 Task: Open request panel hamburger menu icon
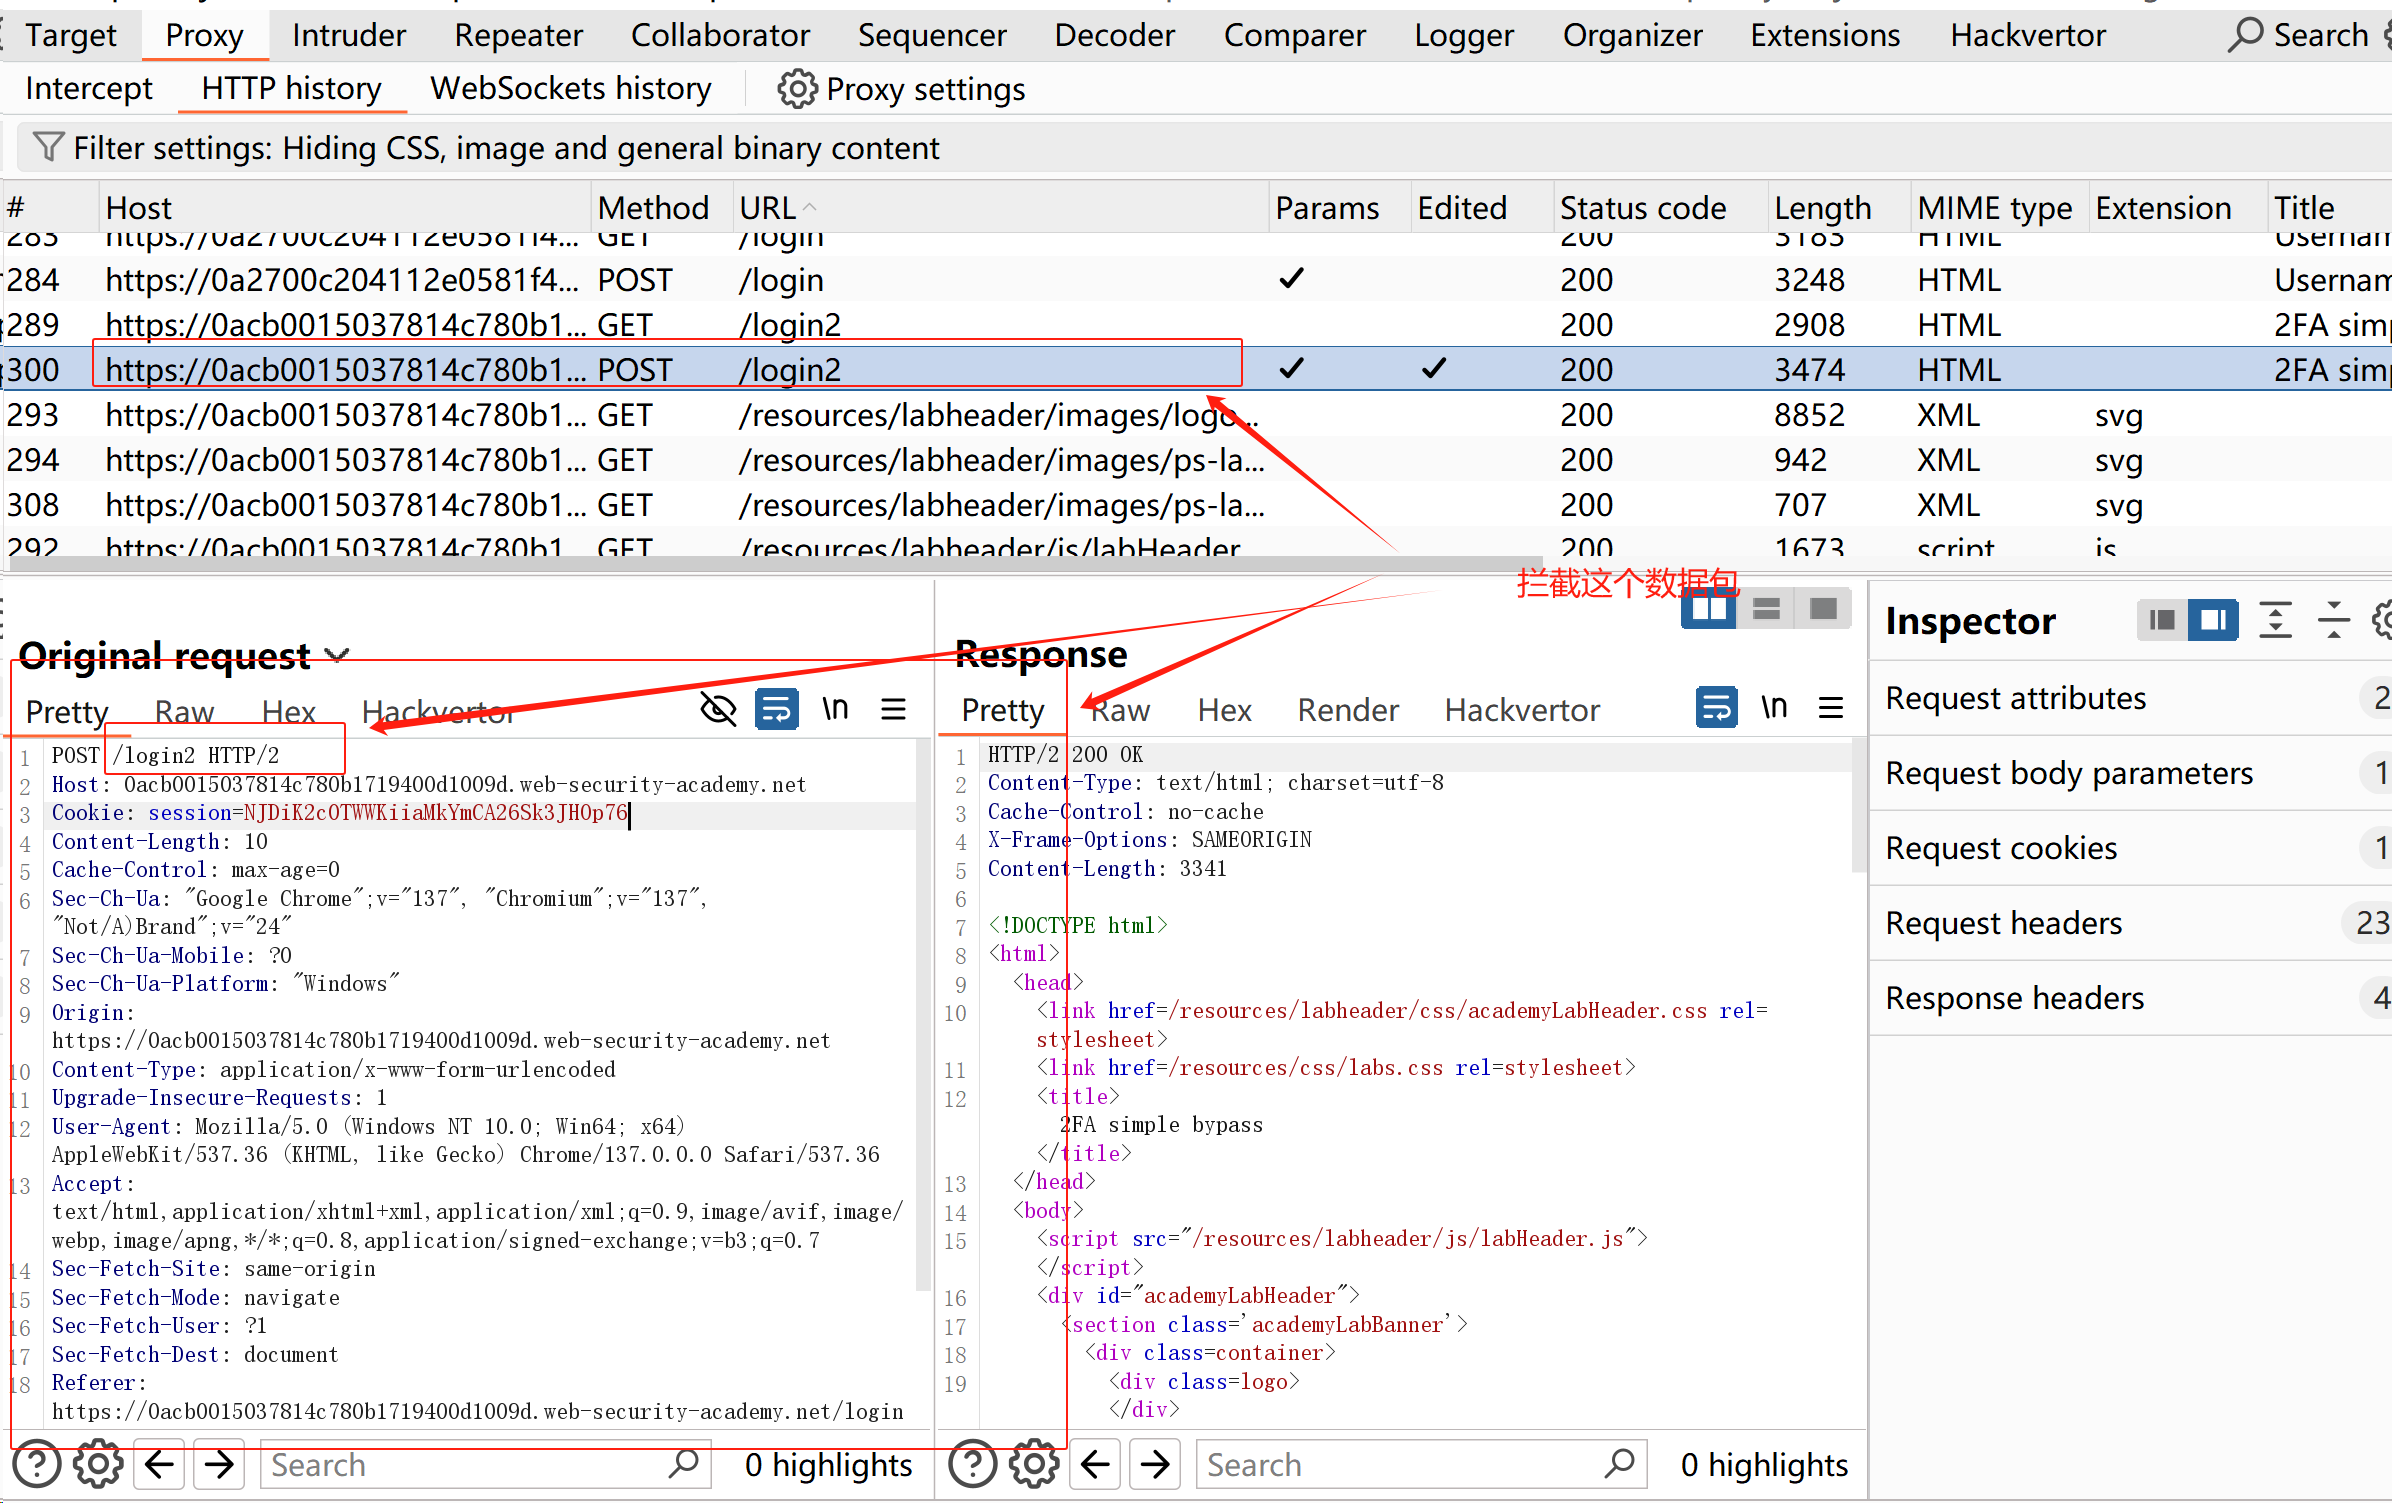tap(893, 710)
